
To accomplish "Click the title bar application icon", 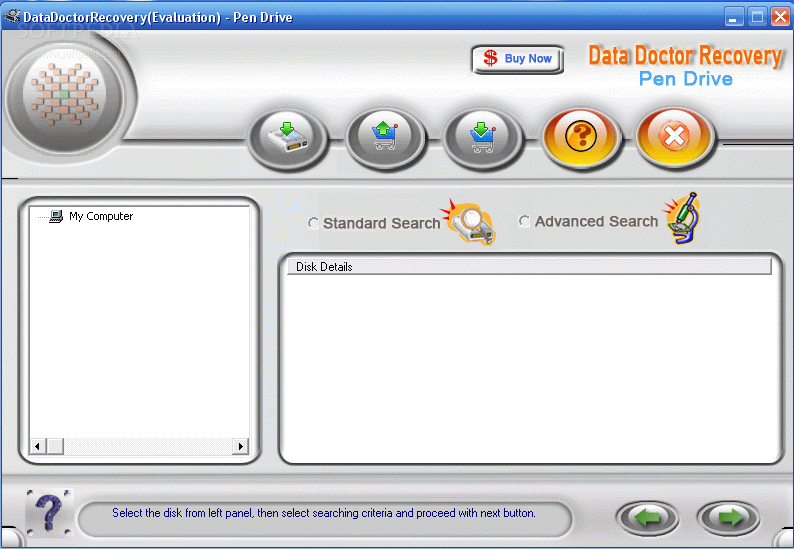I will (x=12, y=17).
